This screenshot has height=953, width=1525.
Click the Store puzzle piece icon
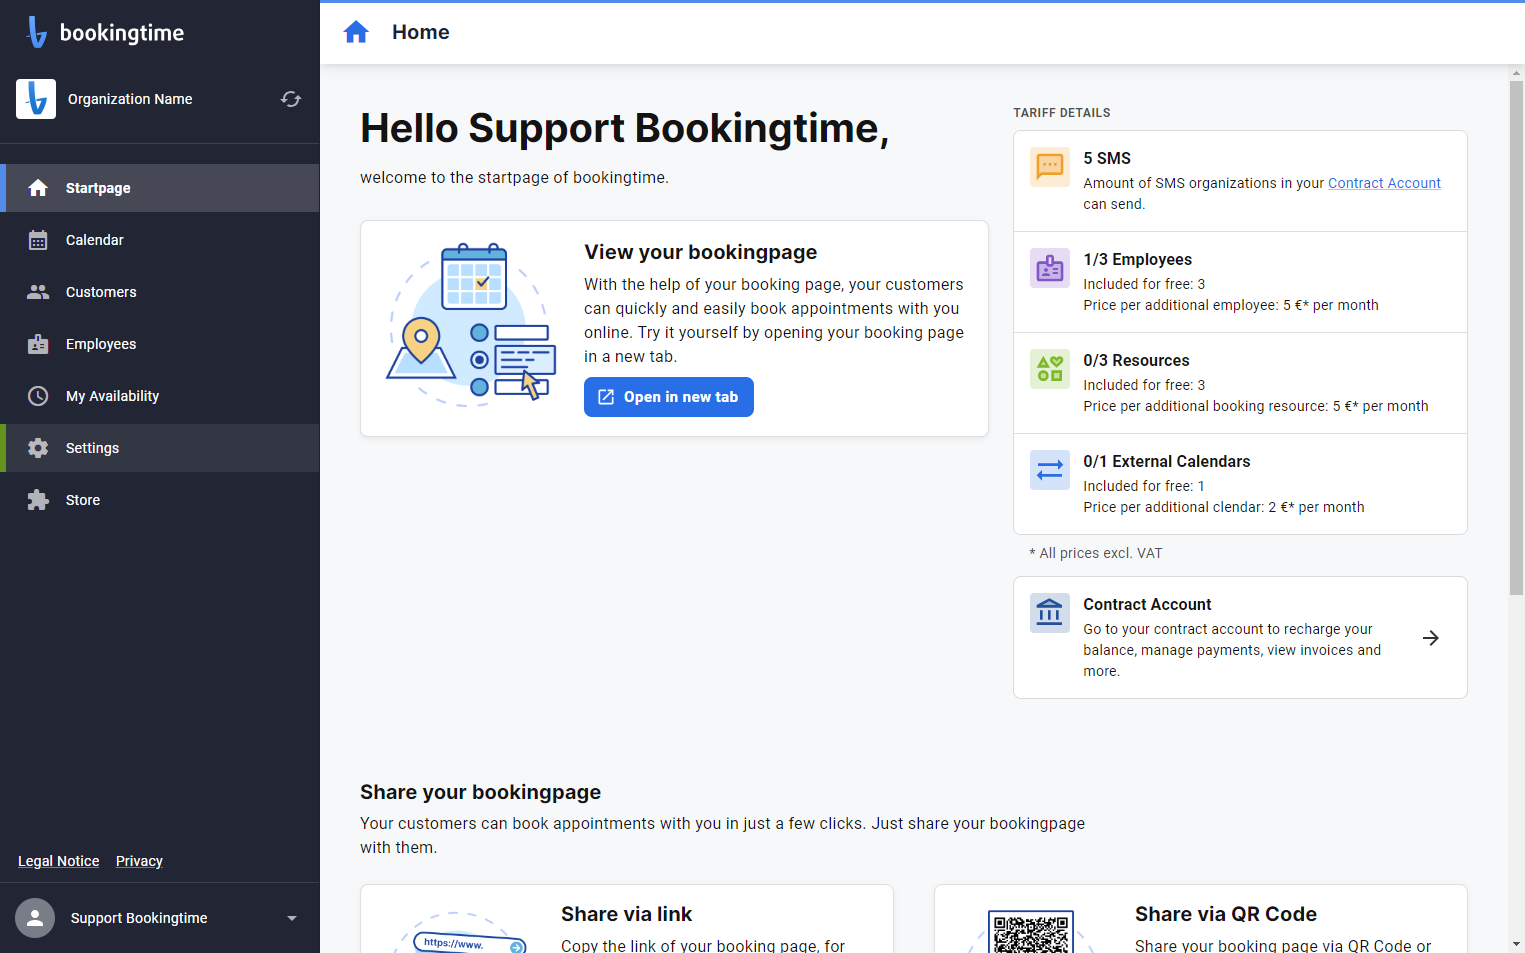coord(38,500)
